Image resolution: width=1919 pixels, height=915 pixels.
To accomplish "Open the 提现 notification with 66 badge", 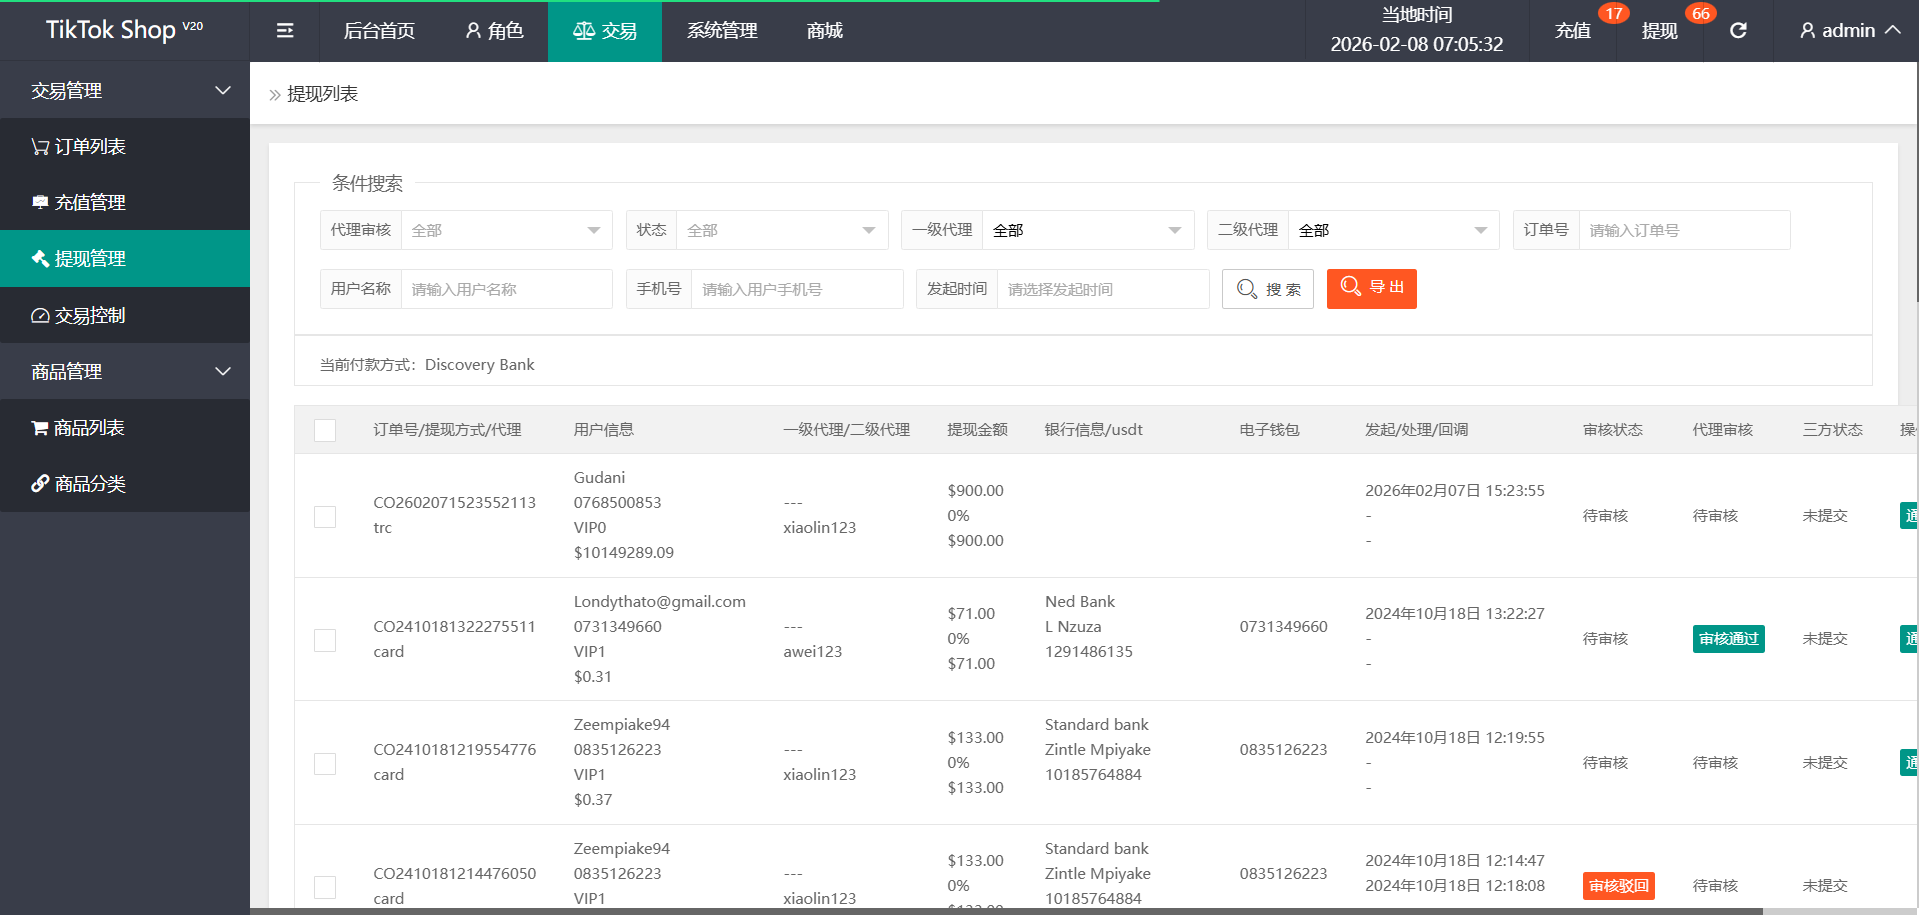I will click(1659, 31).
